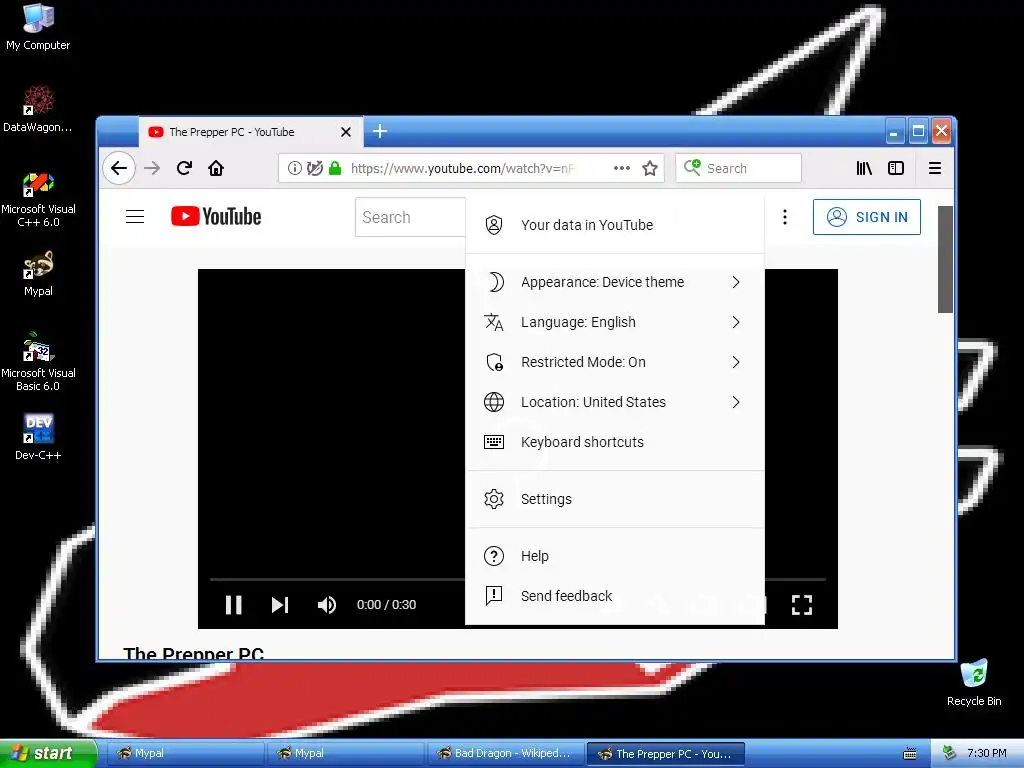Open the Windows start menu
The image size is (1024, 768).
click(x=47, y=753)
